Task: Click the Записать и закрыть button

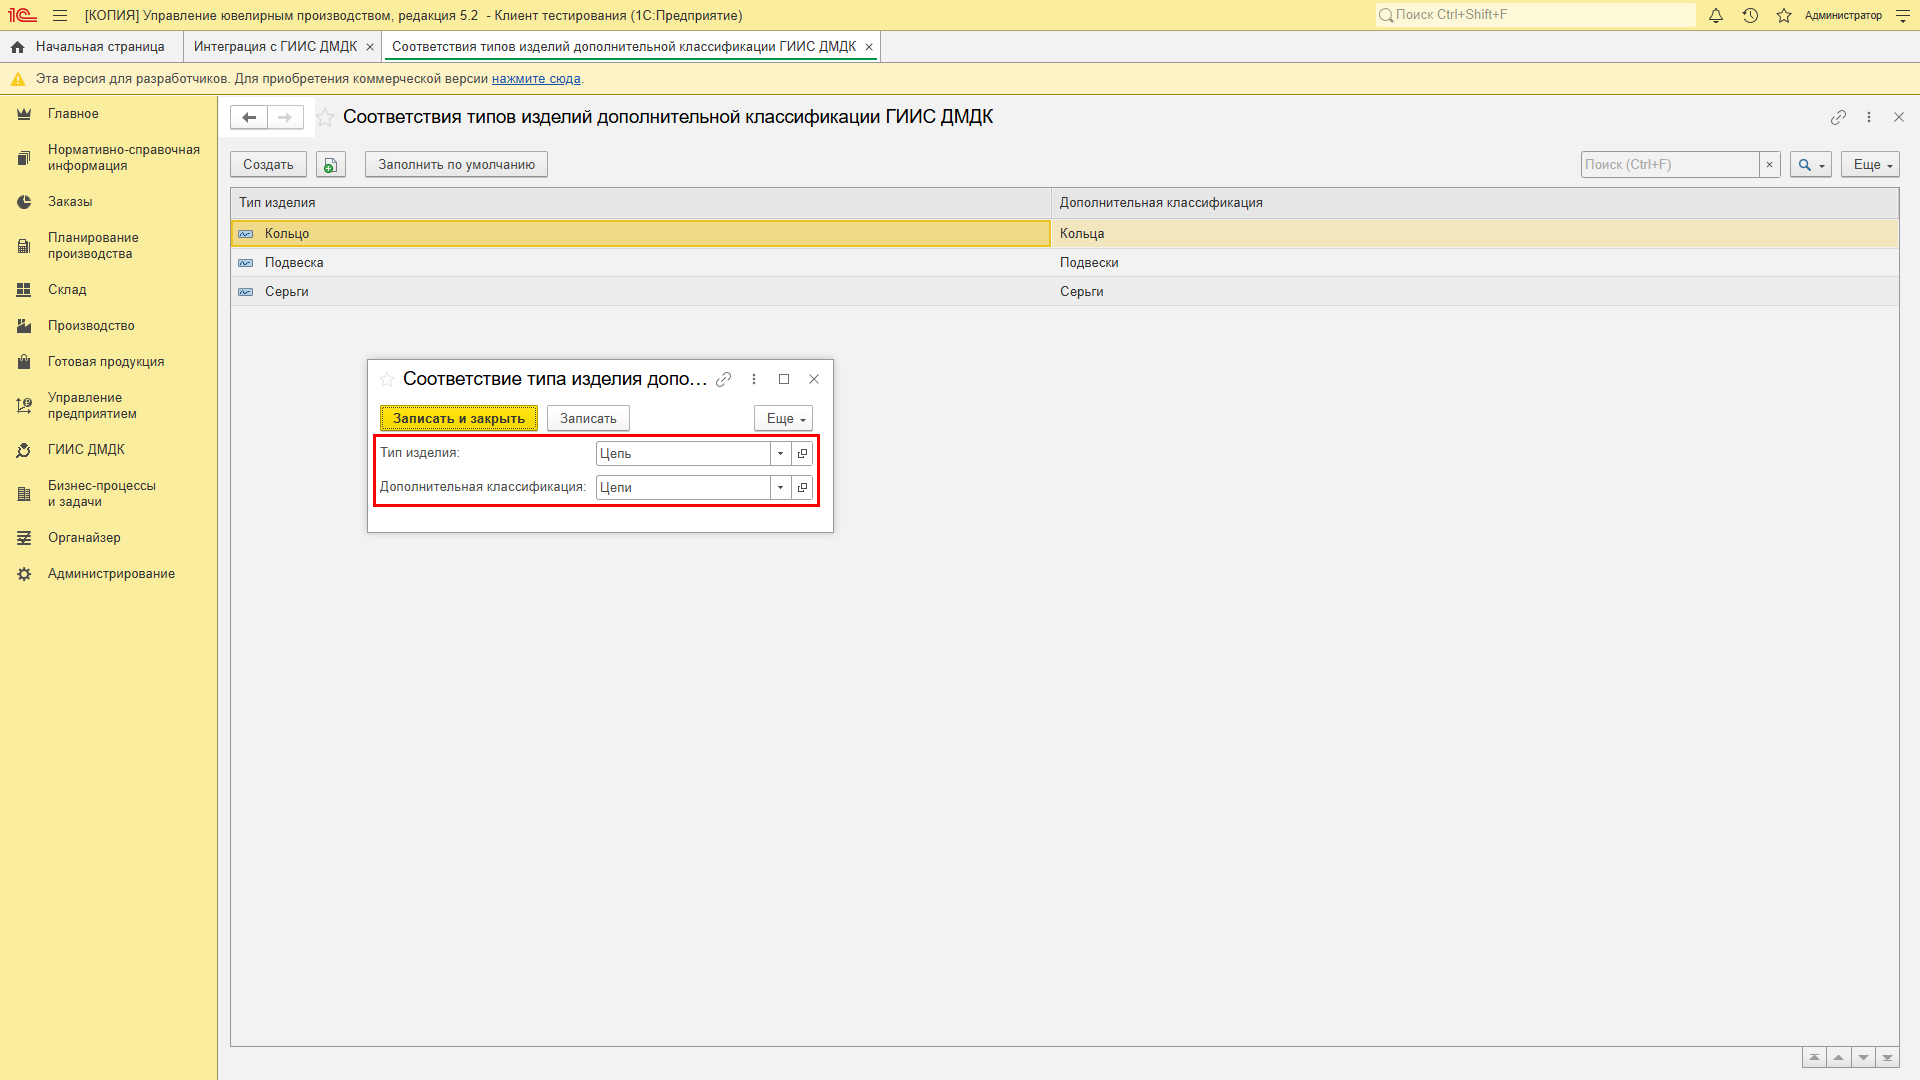Action: coord(459,418)
